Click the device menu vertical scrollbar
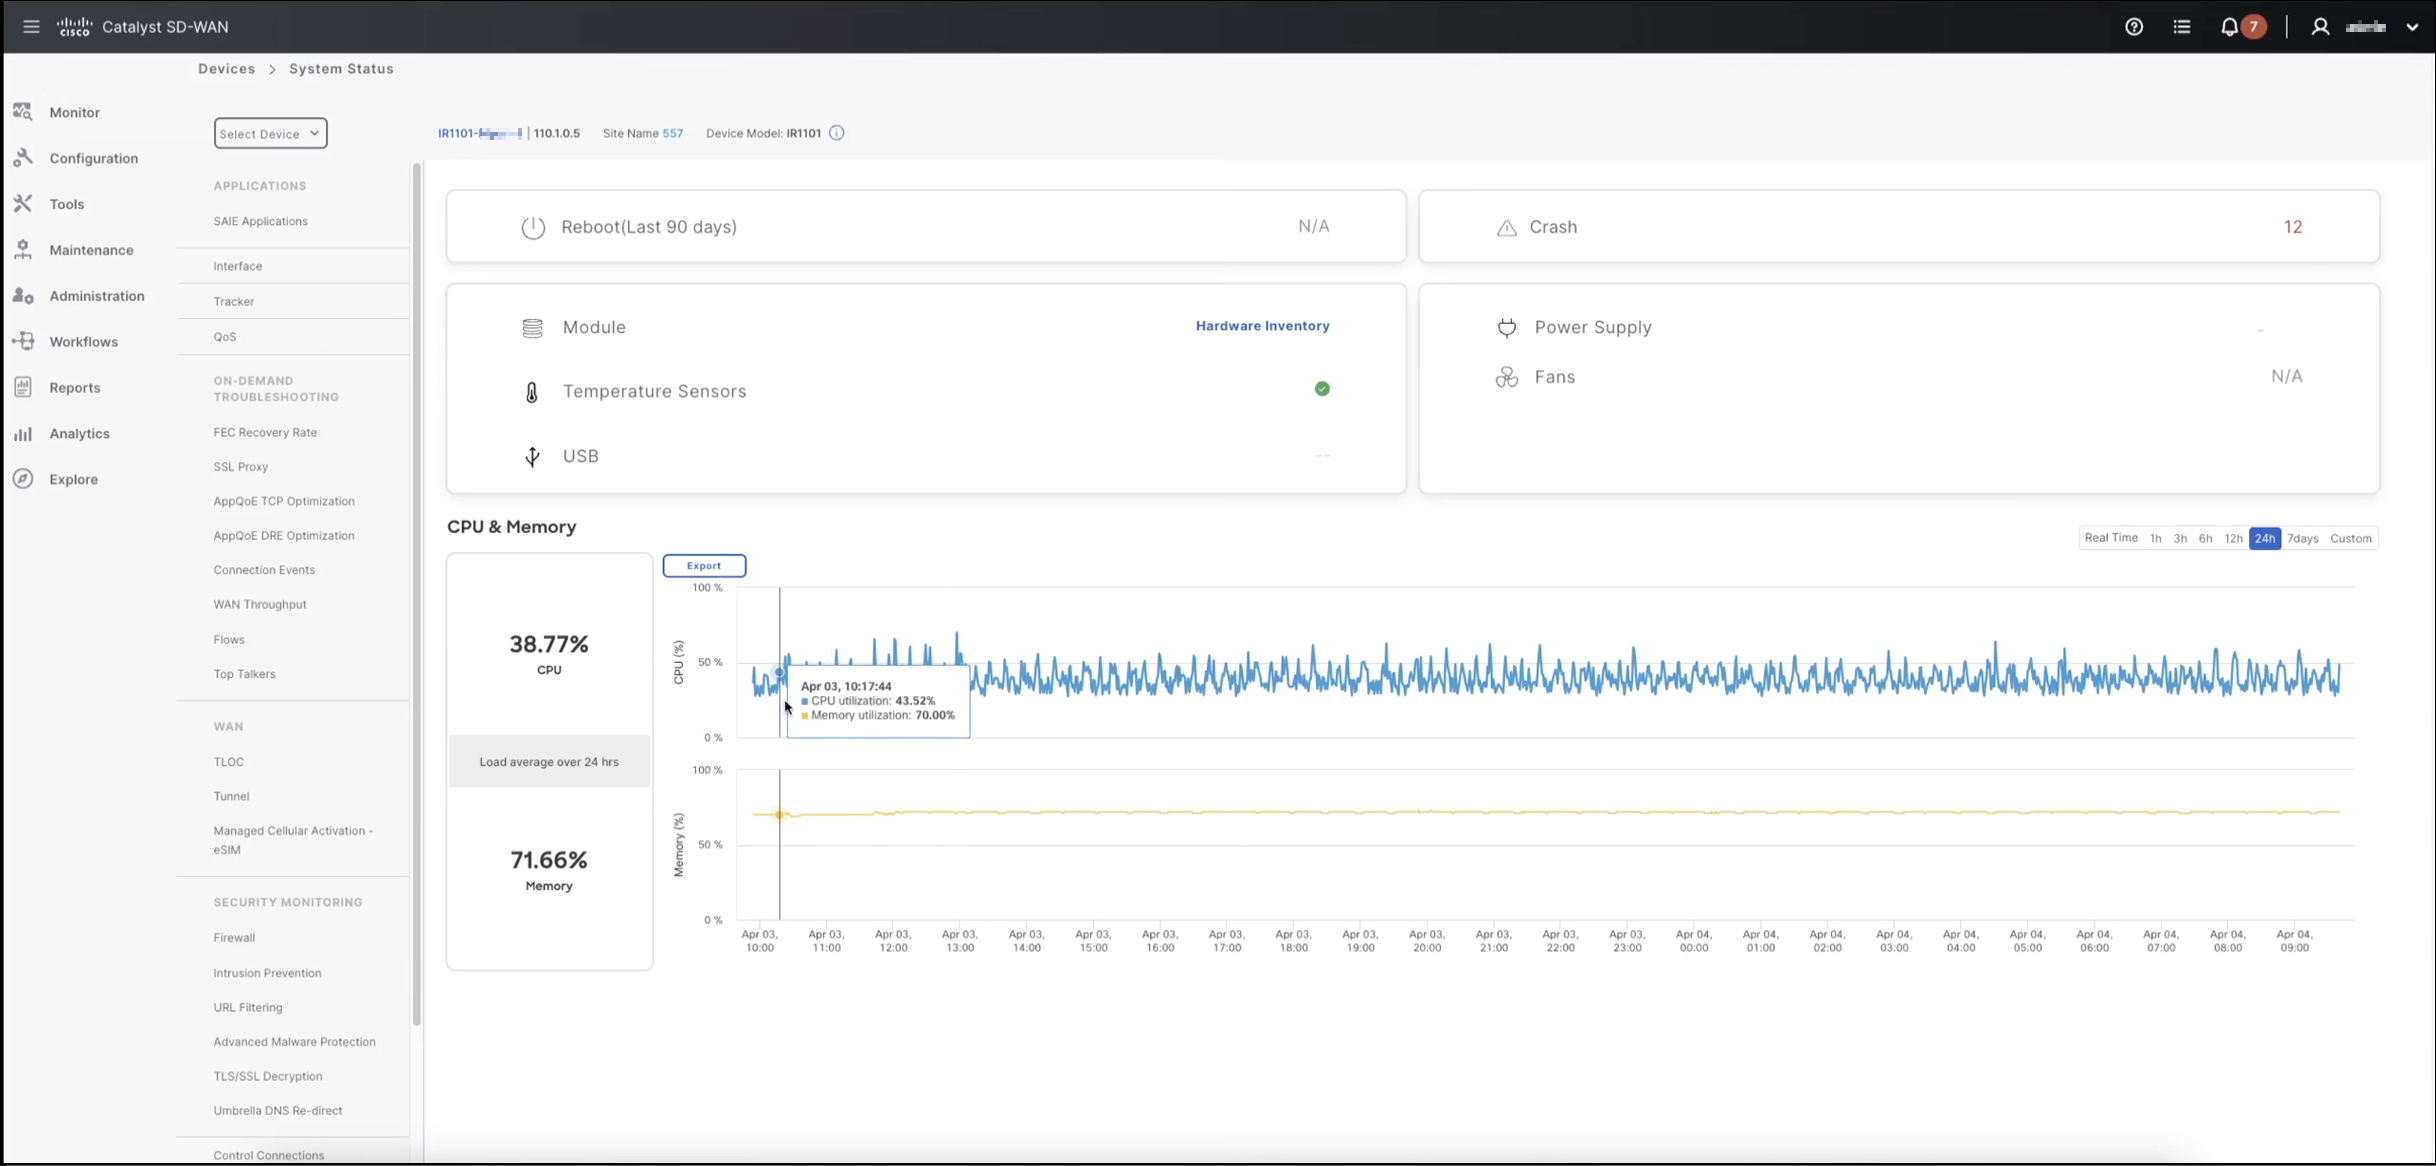 click(417, 594)
